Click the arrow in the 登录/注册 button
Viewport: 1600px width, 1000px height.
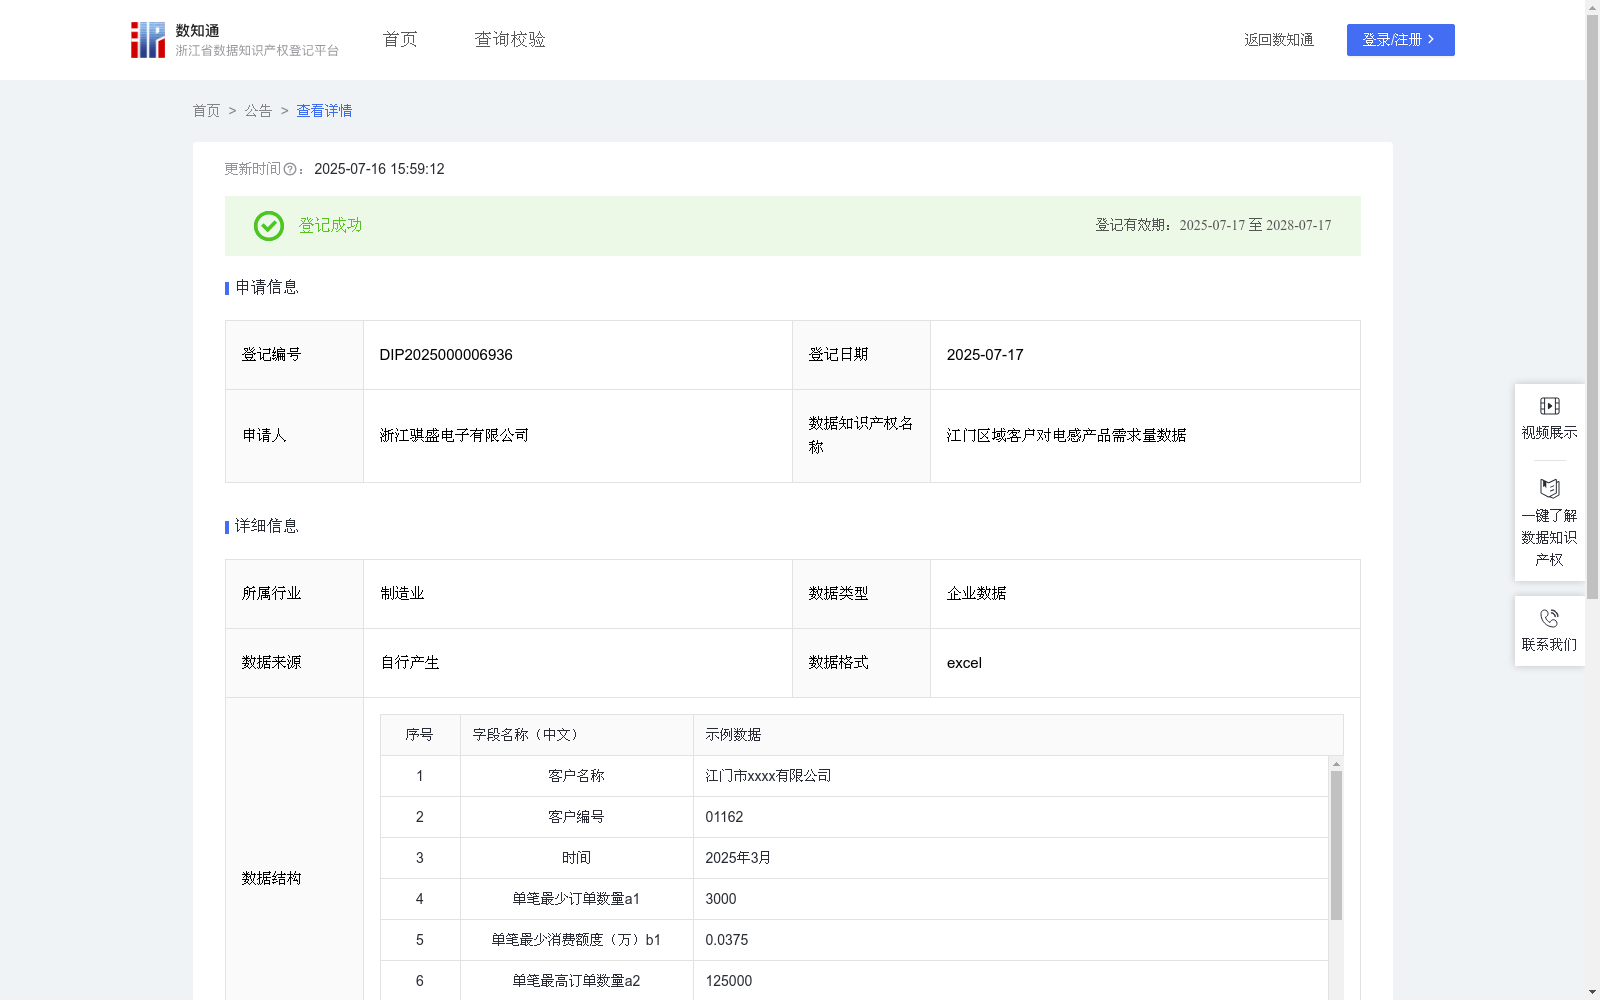(x=1431, y=39)
